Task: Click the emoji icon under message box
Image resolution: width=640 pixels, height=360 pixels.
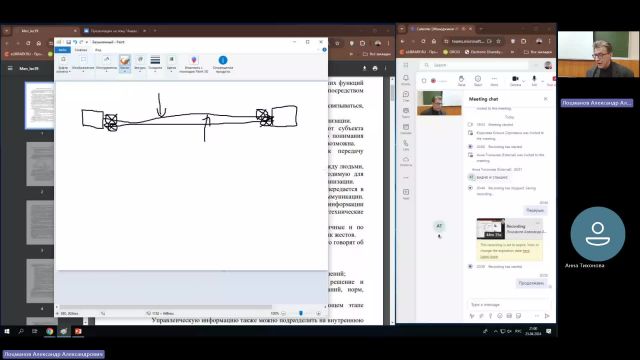Action: click(x=500, y=316)
